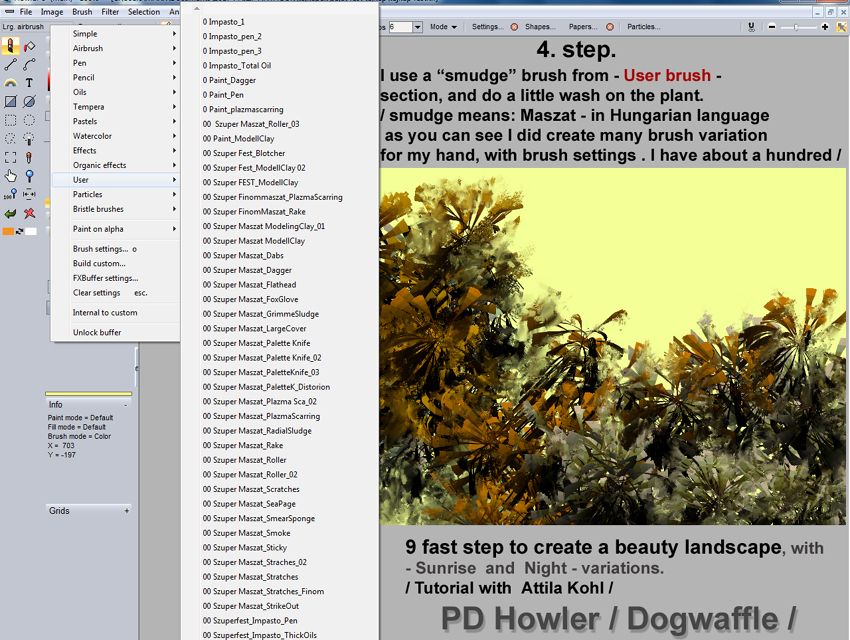Select the paint brush tool icon
Image resolution: width=850 pixels, height=640 pixels.
(x=10, y=46)
